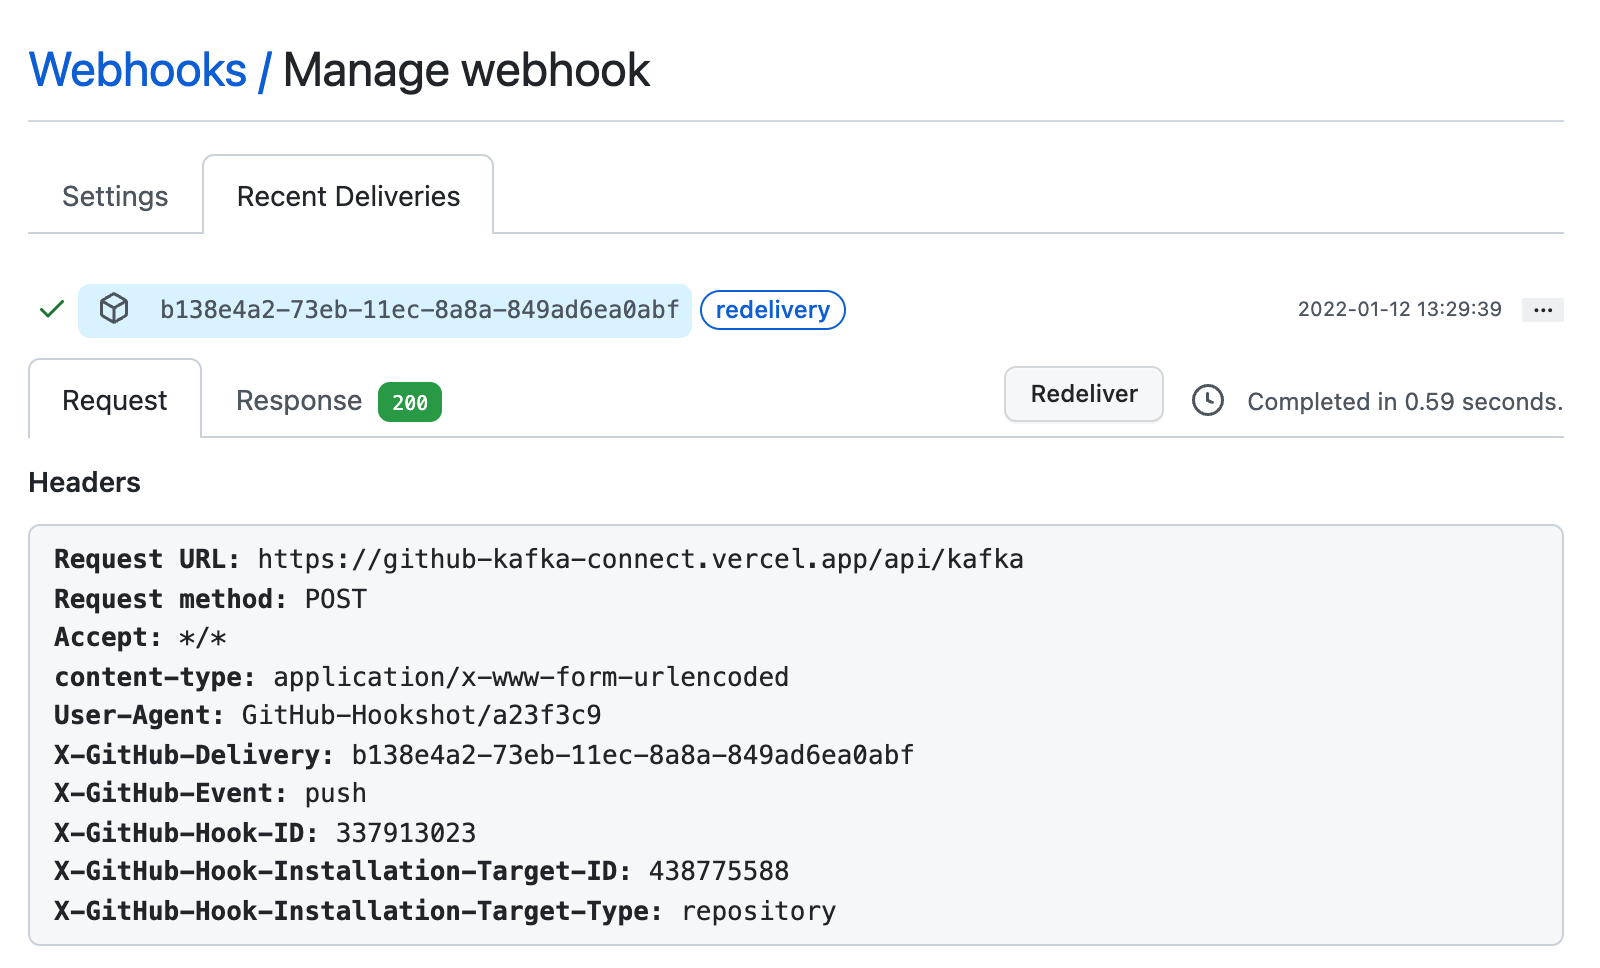
Task: Click the Headers section title
Action: (84, 482)
